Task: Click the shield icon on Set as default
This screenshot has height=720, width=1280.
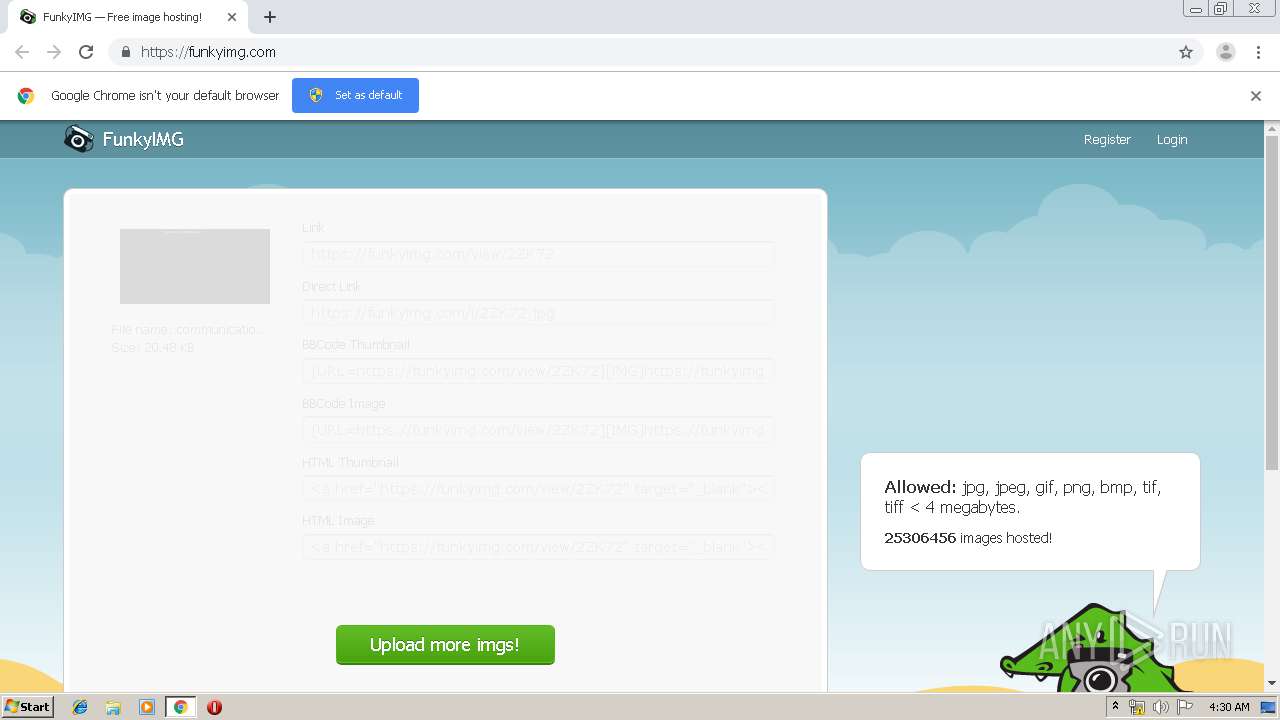Action: pyautogui.click(x=316, y=95)
